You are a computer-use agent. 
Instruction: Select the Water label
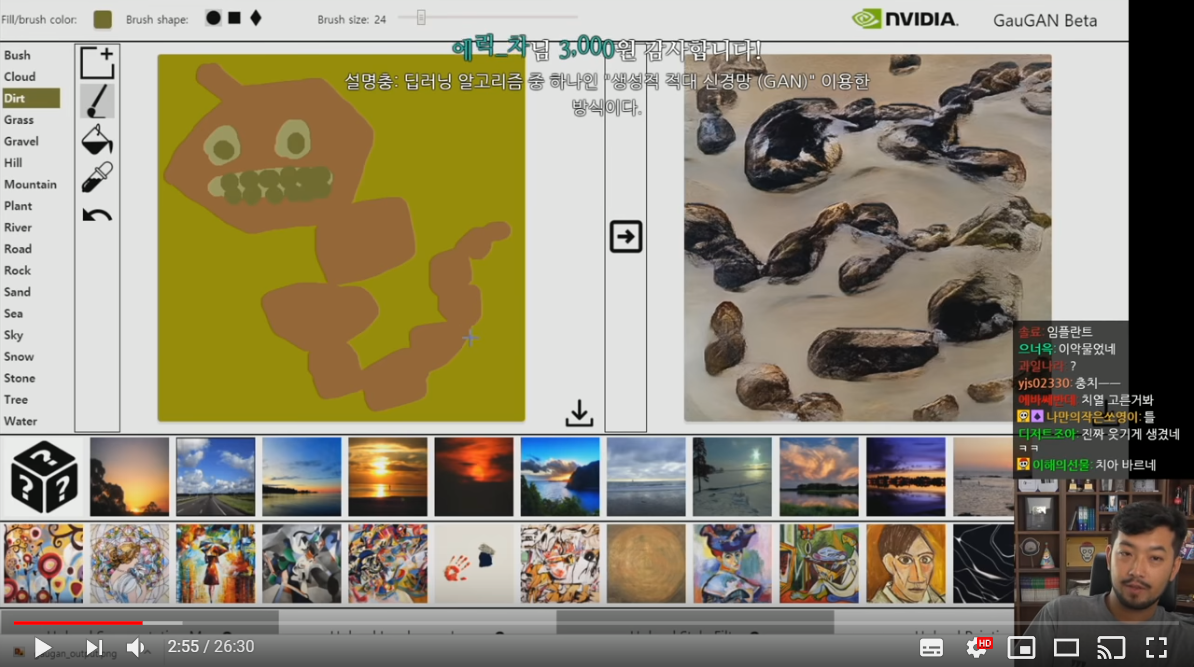pos(20,421)
